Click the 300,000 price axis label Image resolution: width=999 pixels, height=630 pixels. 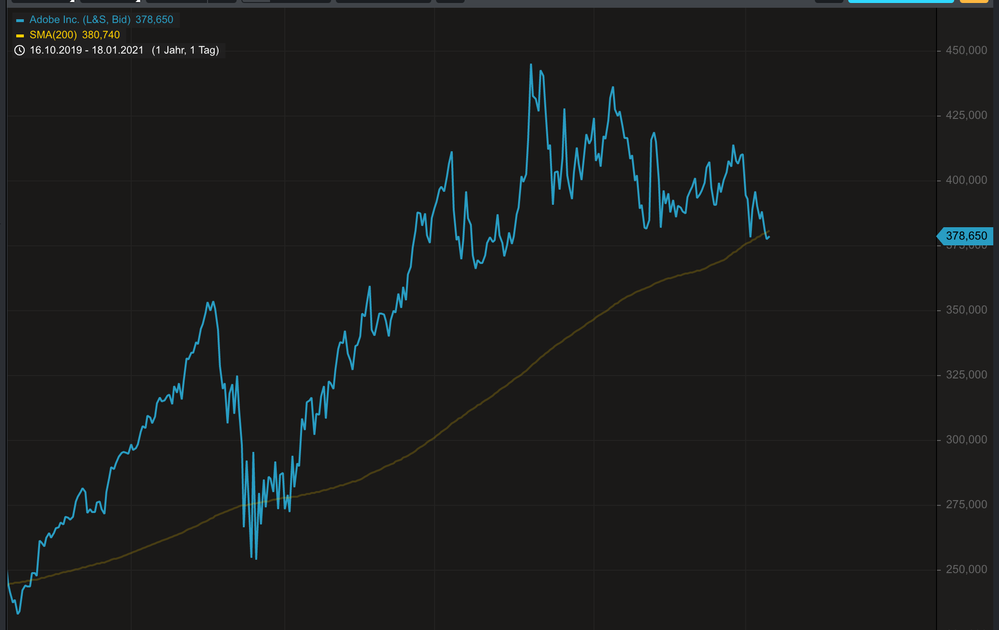pyautogui.click(x=966, y=441)
